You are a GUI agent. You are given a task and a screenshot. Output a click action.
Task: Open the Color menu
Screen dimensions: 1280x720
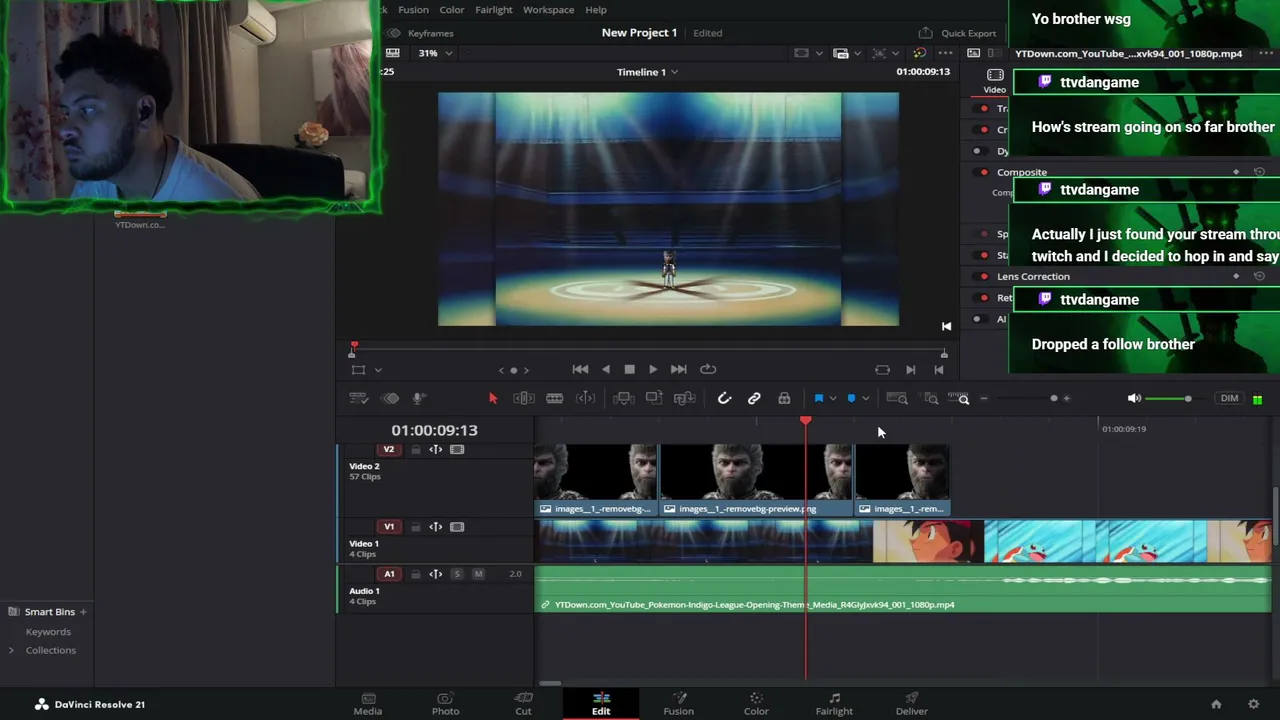(451, 10)
